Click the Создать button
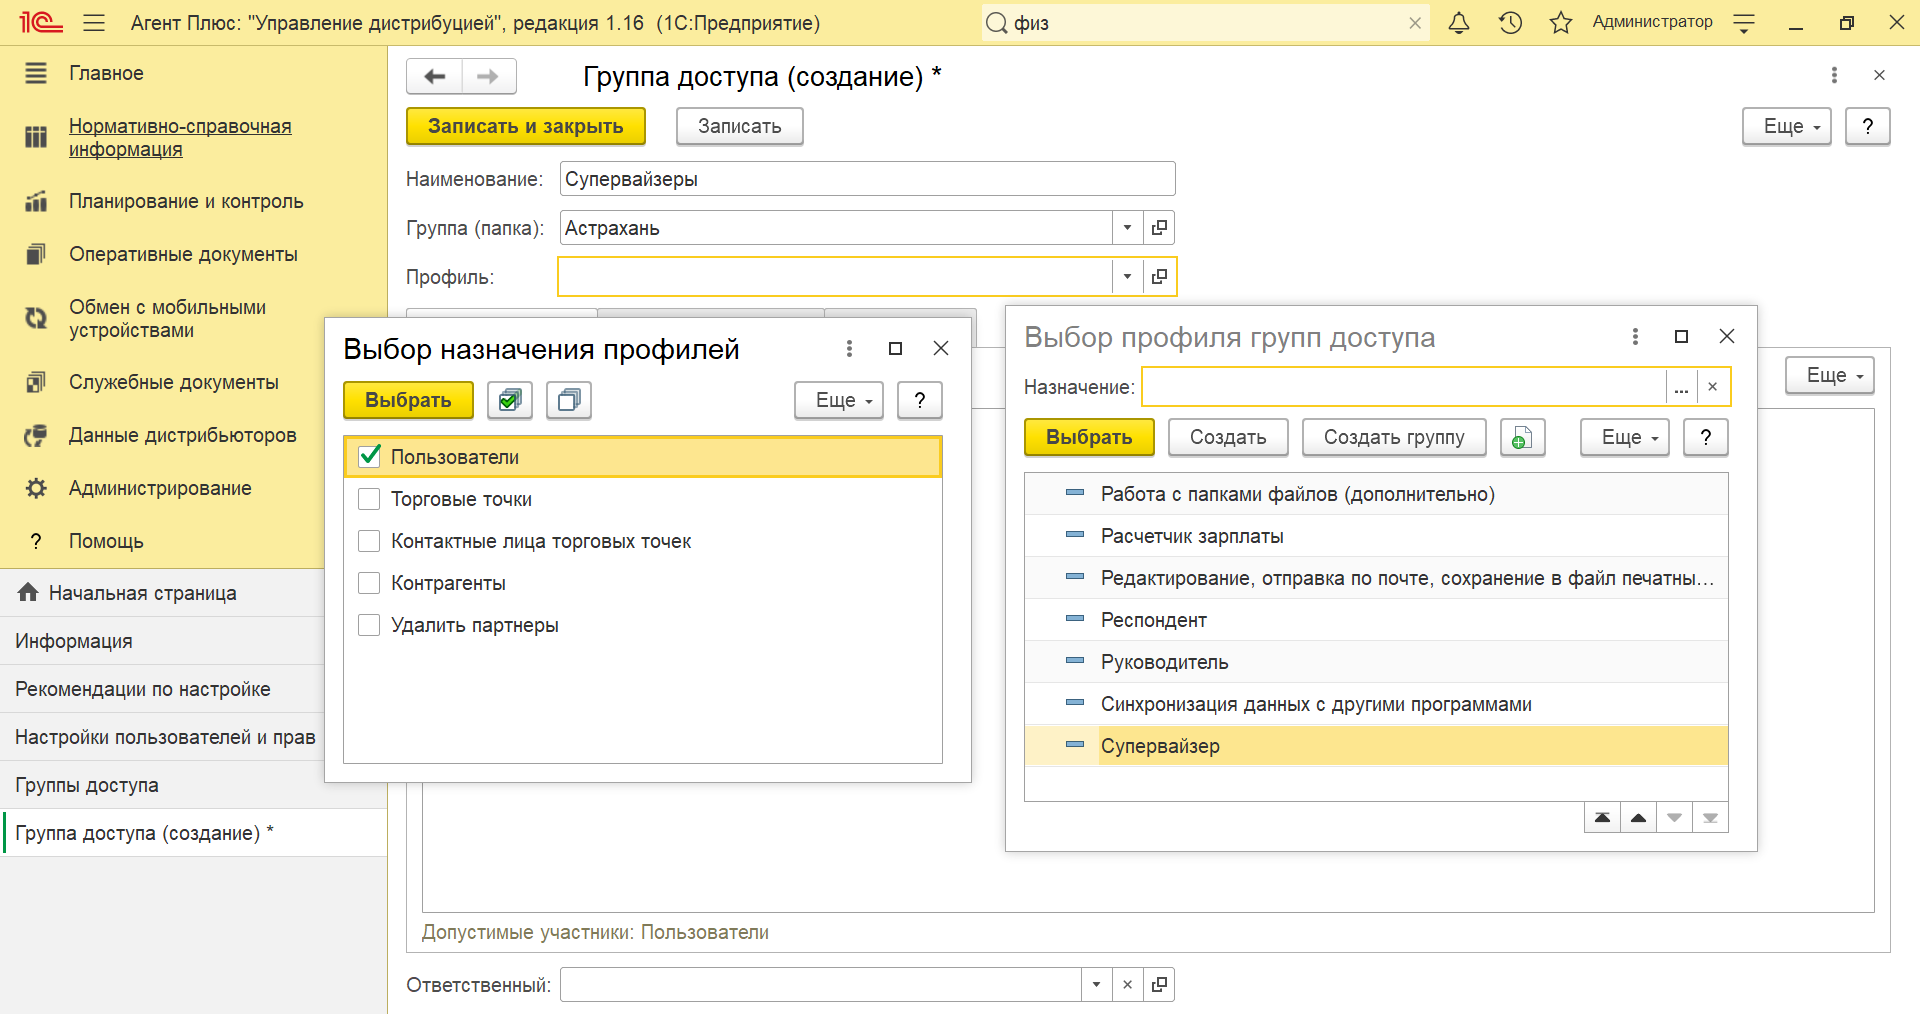 pyautogui.click(x=1228, y=437)
